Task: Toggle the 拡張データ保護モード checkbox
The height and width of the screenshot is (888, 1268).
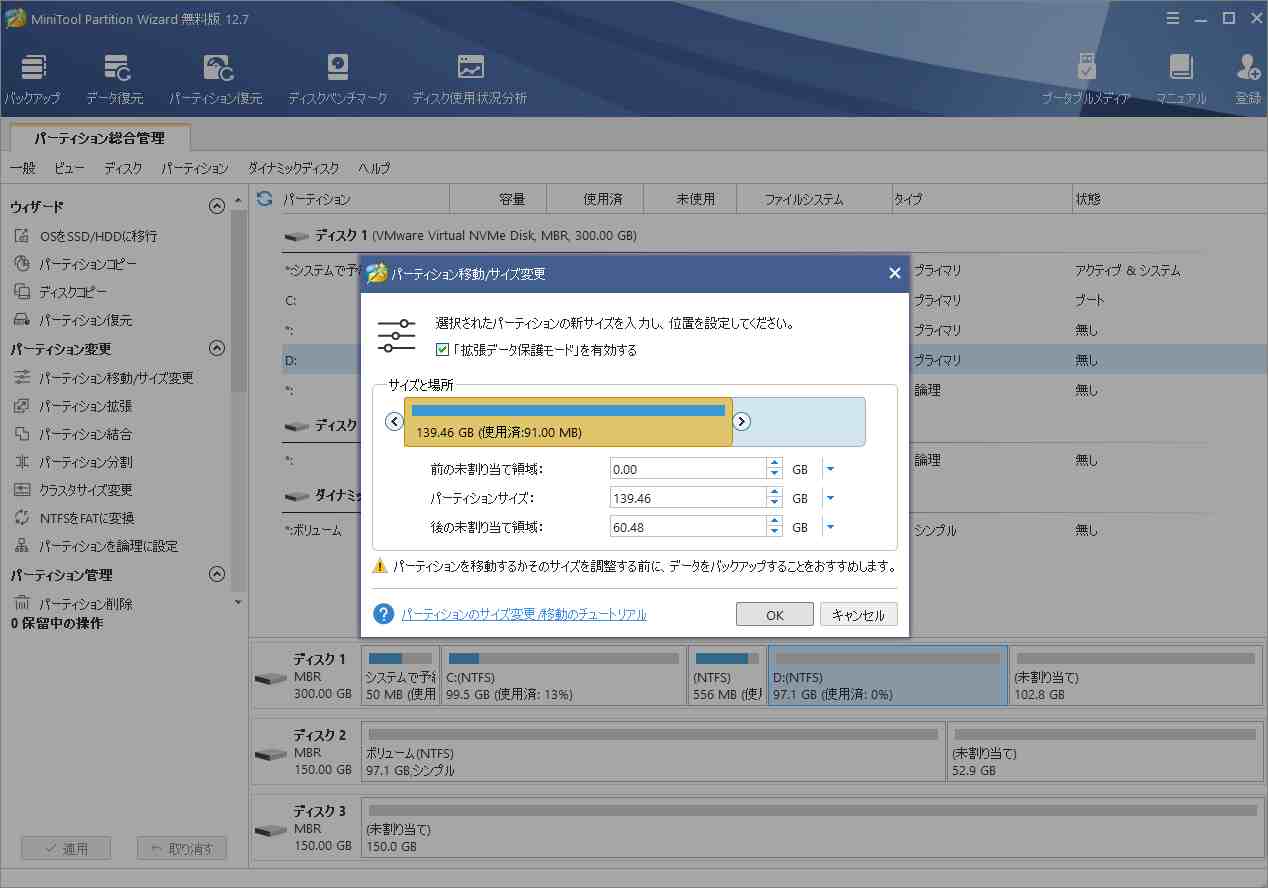Action: (442, 350)
